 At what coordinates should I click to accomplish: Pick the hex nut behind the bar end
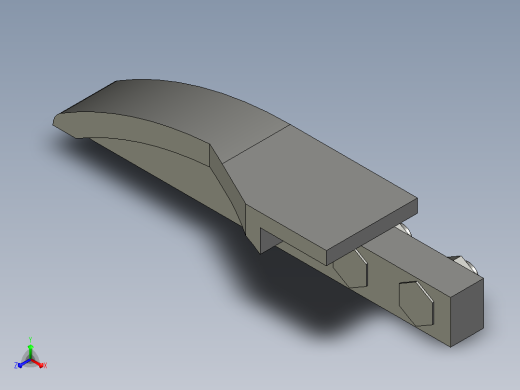pos(463,263)
